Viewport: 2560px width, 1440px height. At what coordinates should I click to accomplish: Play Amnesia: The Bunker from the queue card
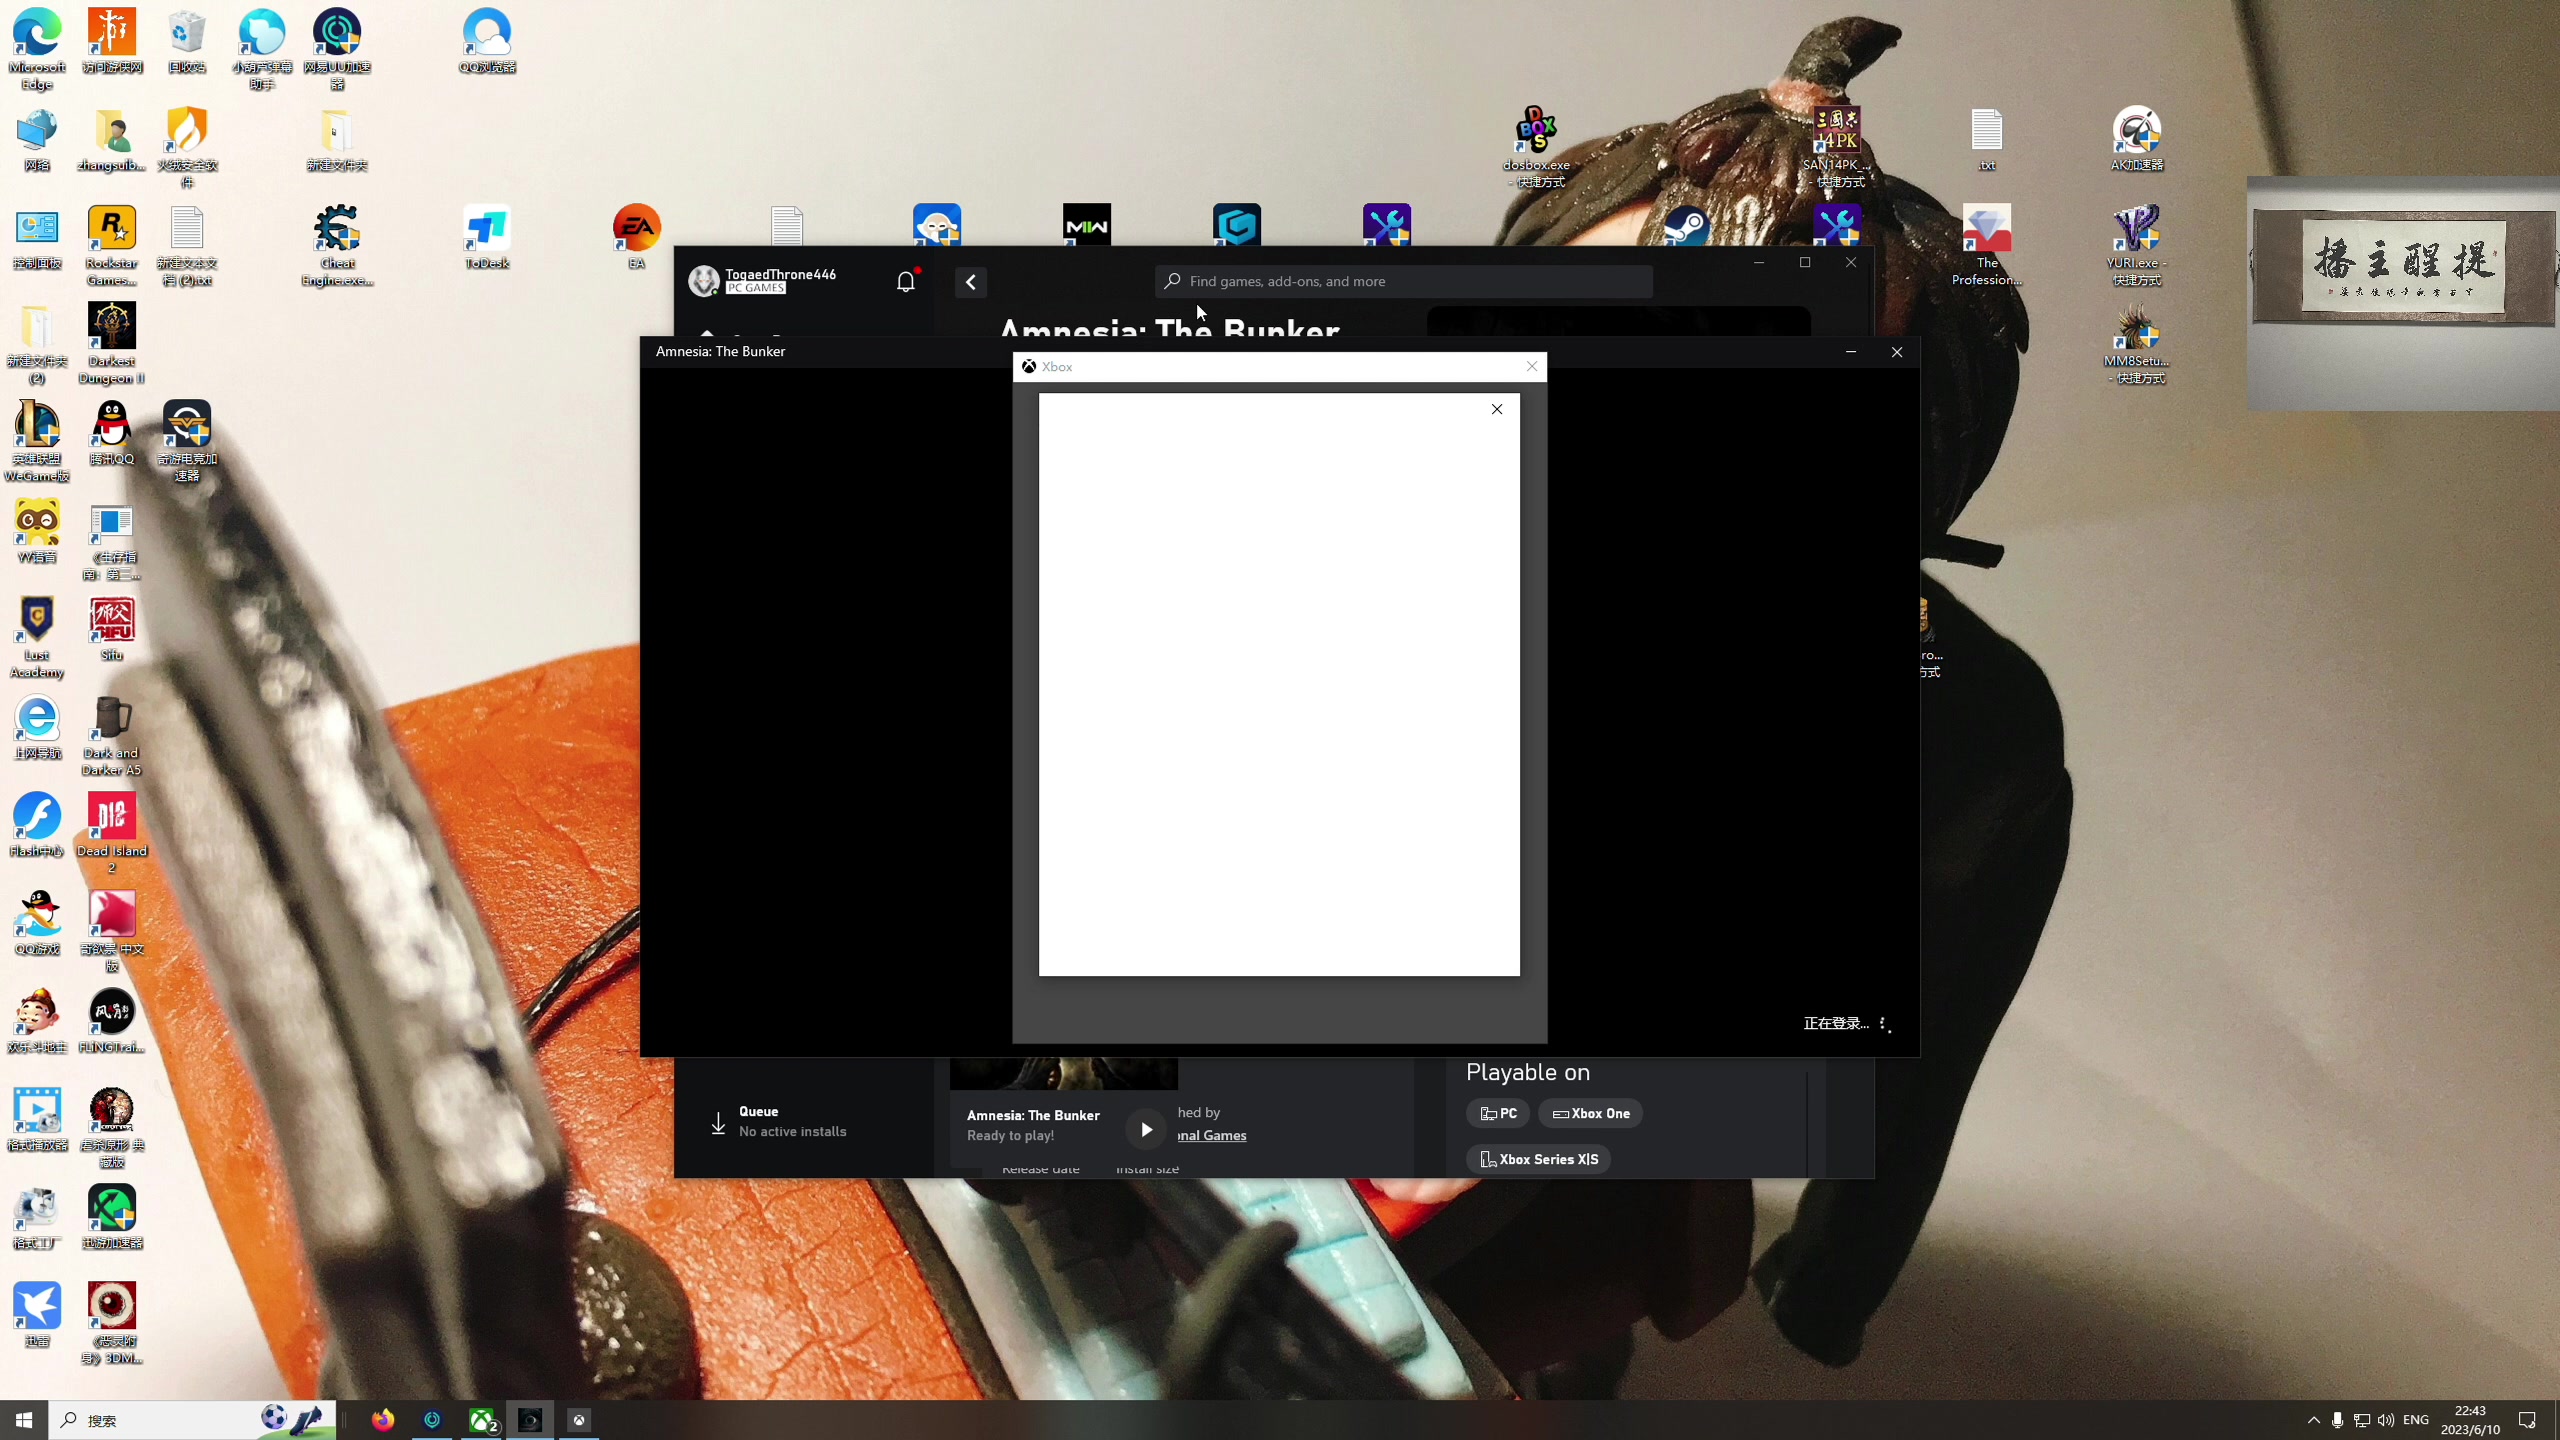[x=1146, y=1129]
